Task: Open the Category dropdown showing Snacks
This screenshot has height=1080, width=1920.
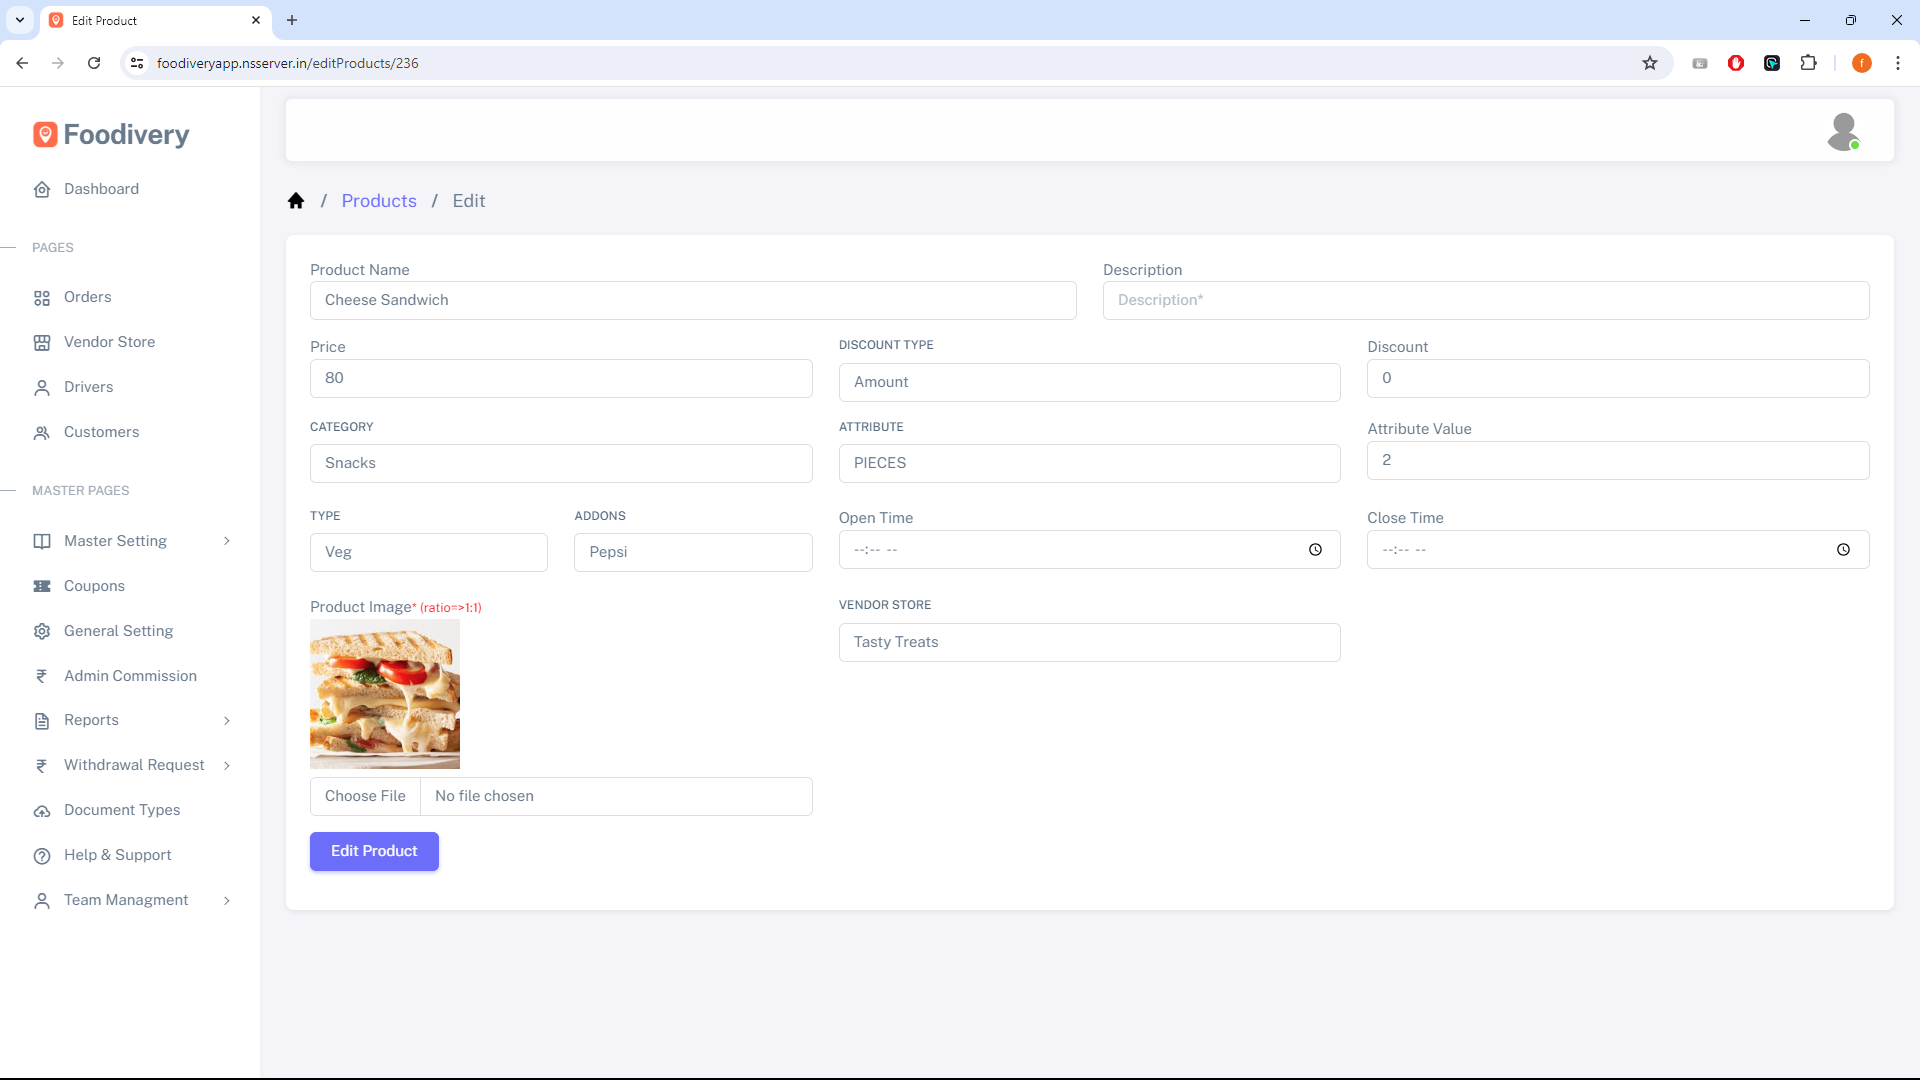Action: click(x=560, y=463)
